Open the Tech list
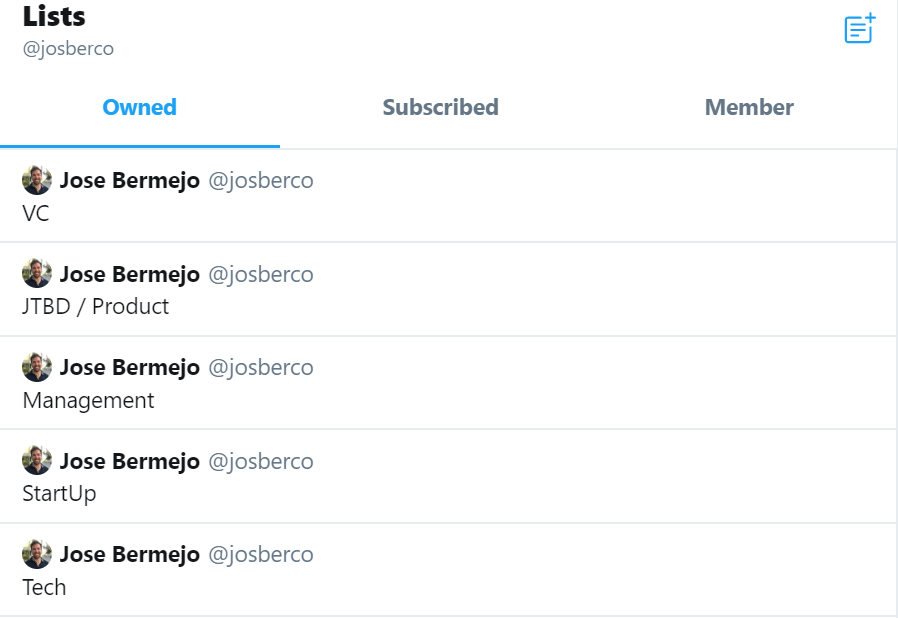The width and height of the screenshot is (898, 618). (44, 588)
